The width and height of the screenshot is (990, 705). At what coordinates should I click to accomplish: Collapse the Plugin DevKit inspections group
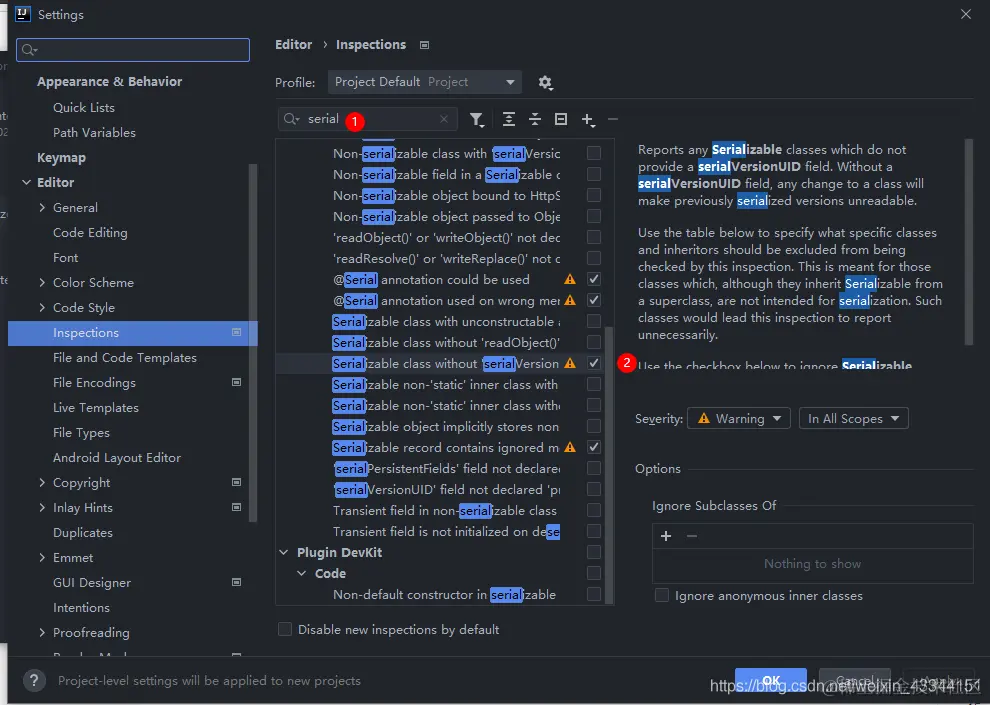pyautogui.click(x=283, y=552)
